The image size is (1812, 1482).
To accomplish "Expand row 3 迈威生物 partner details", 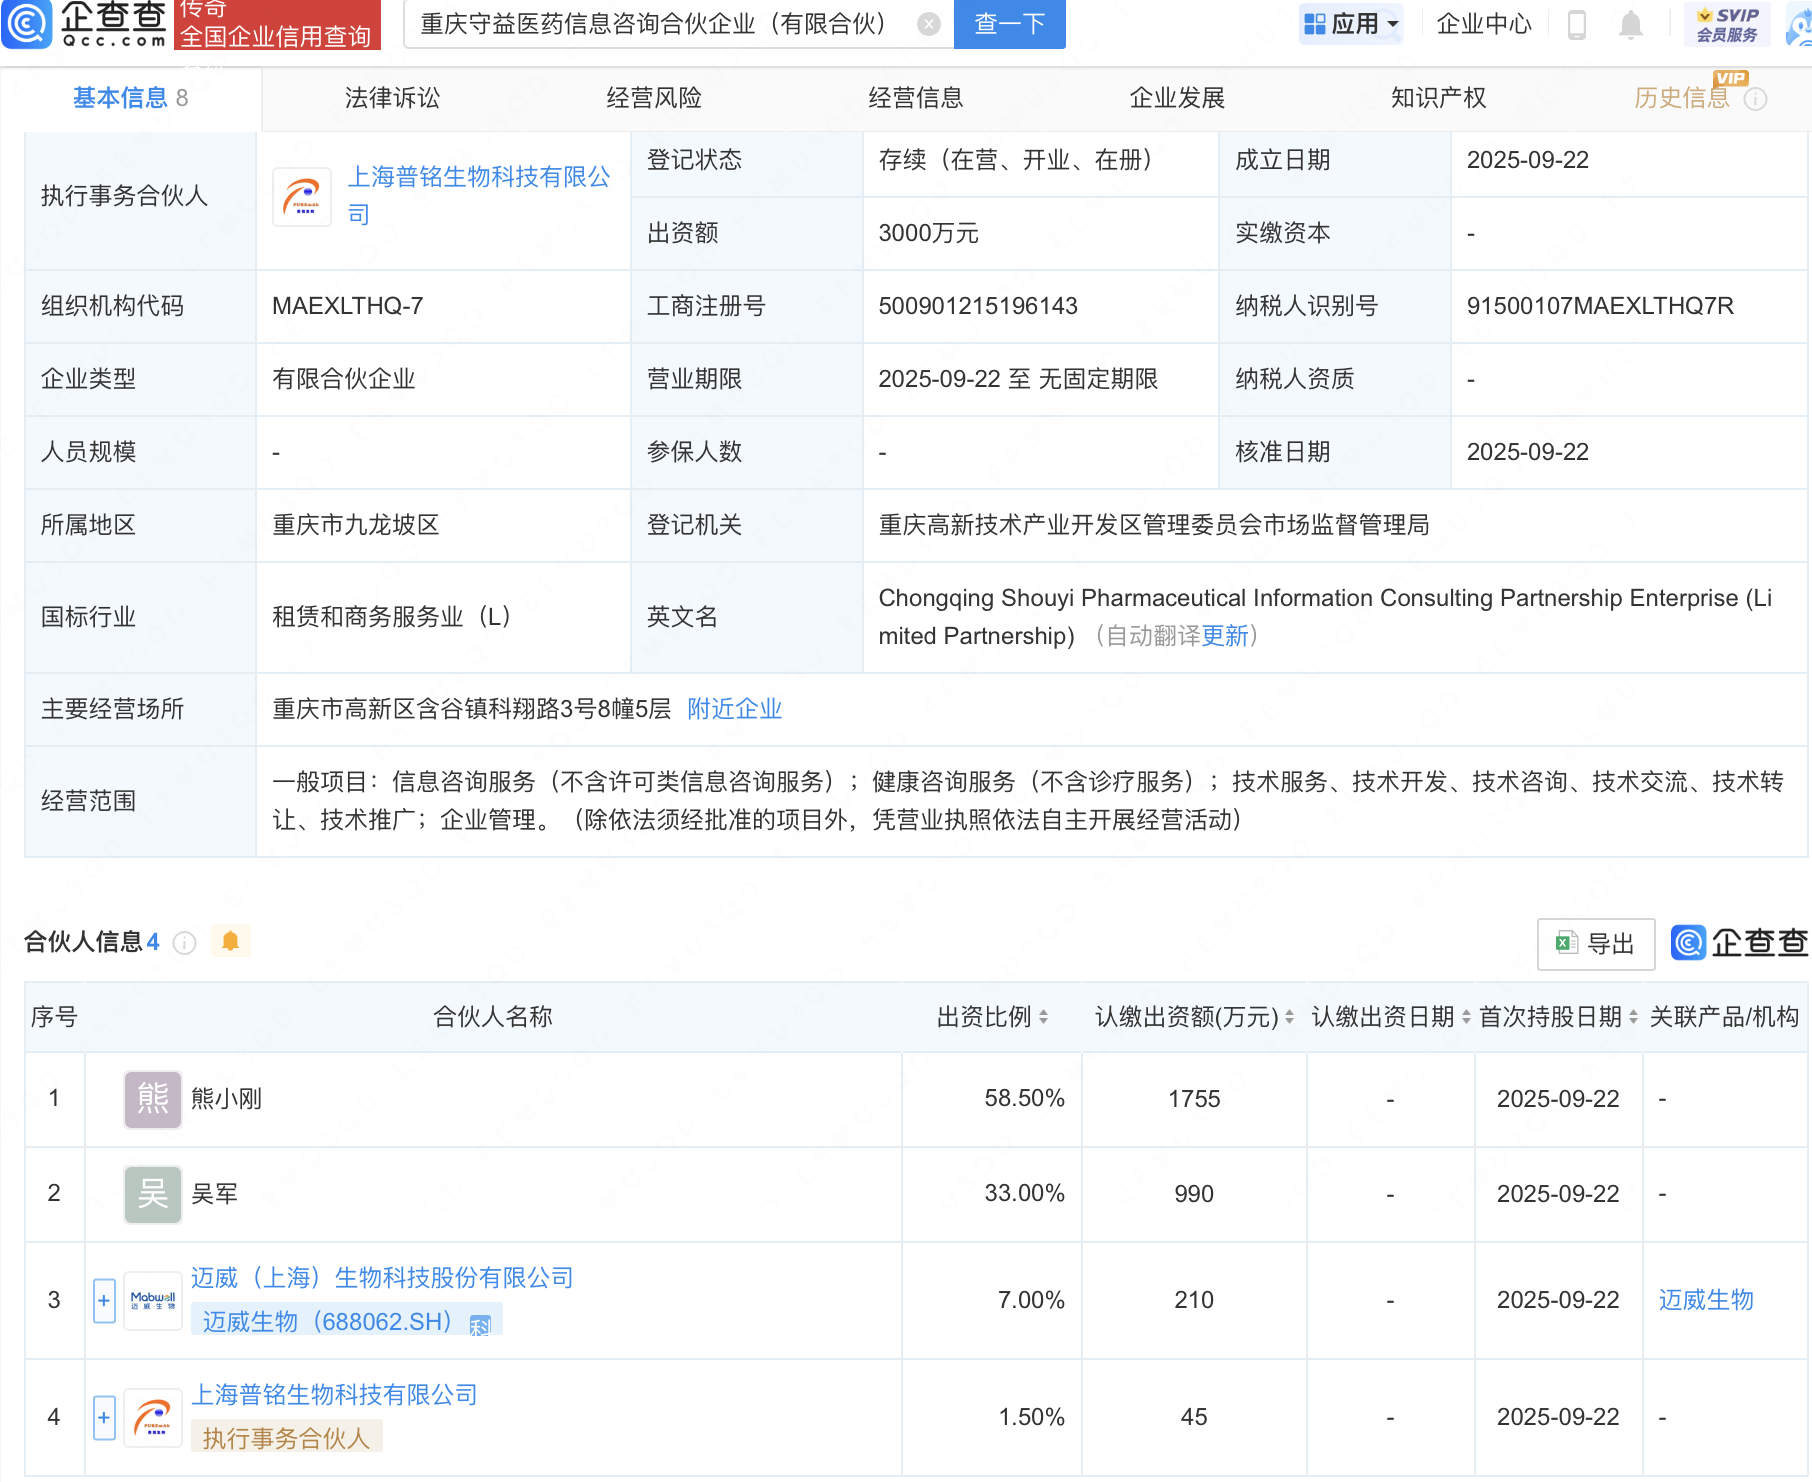I will [x=104, y=1301].
